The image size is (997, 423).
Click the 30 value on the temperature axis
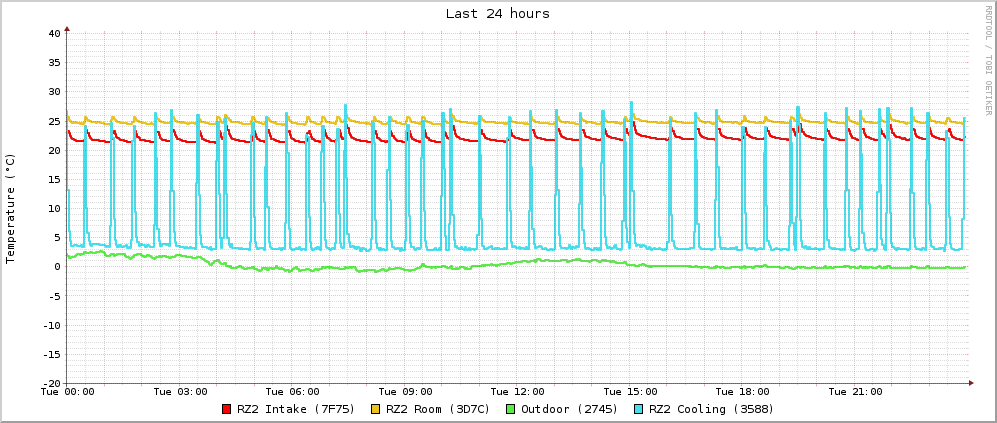coord(54,92)
